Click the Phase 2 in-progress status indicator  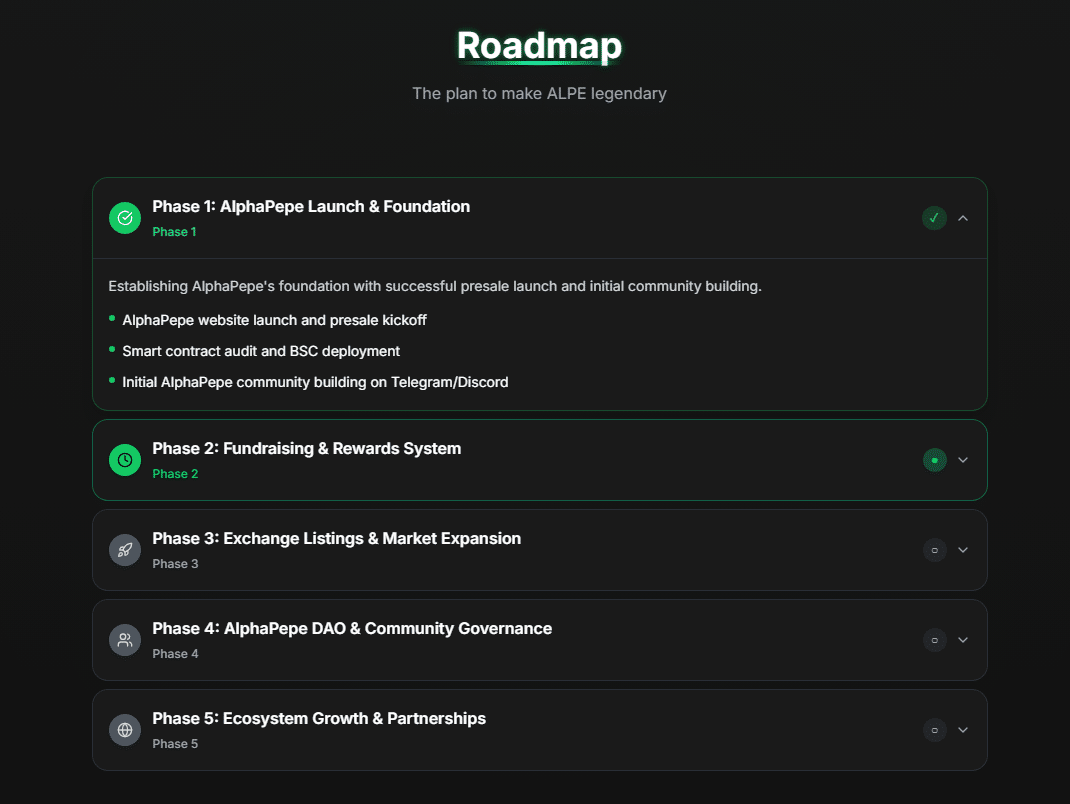click(934, 460)
